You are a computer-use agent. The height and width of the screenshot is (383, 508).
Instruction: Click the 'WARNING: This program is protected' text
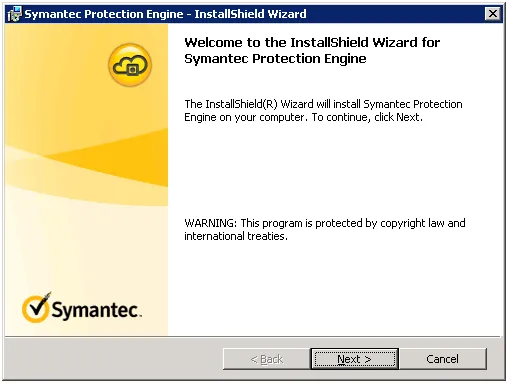325,229
